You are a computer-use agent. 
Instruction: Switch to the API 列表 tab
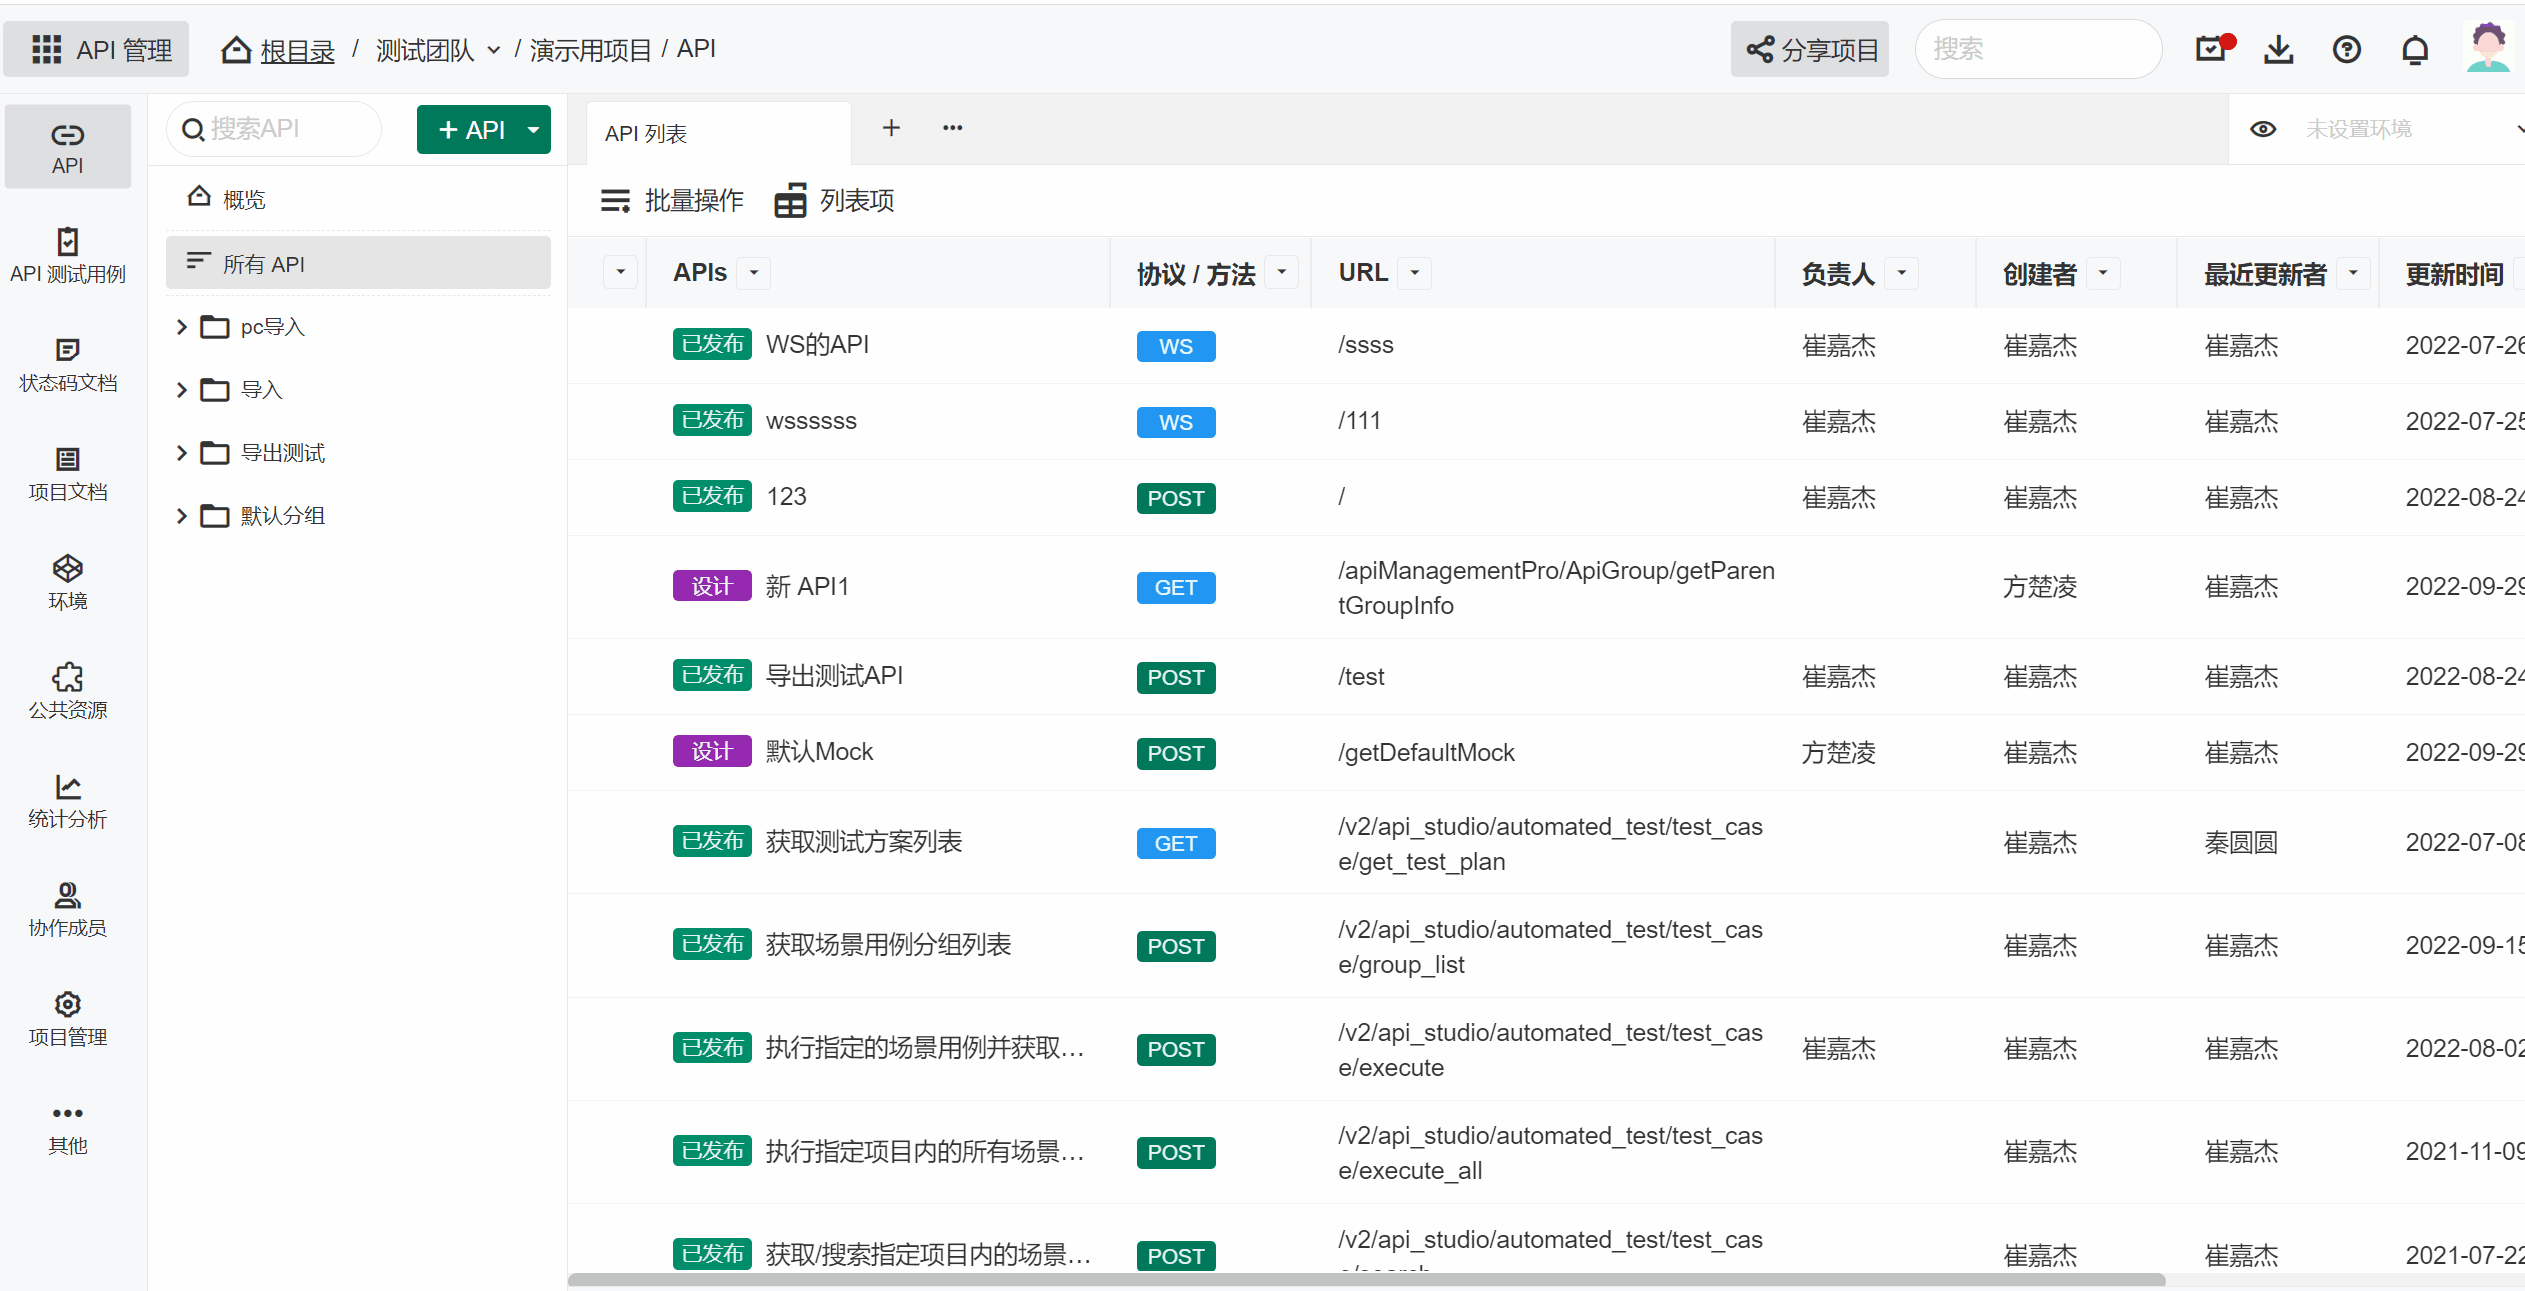(646, 132)
